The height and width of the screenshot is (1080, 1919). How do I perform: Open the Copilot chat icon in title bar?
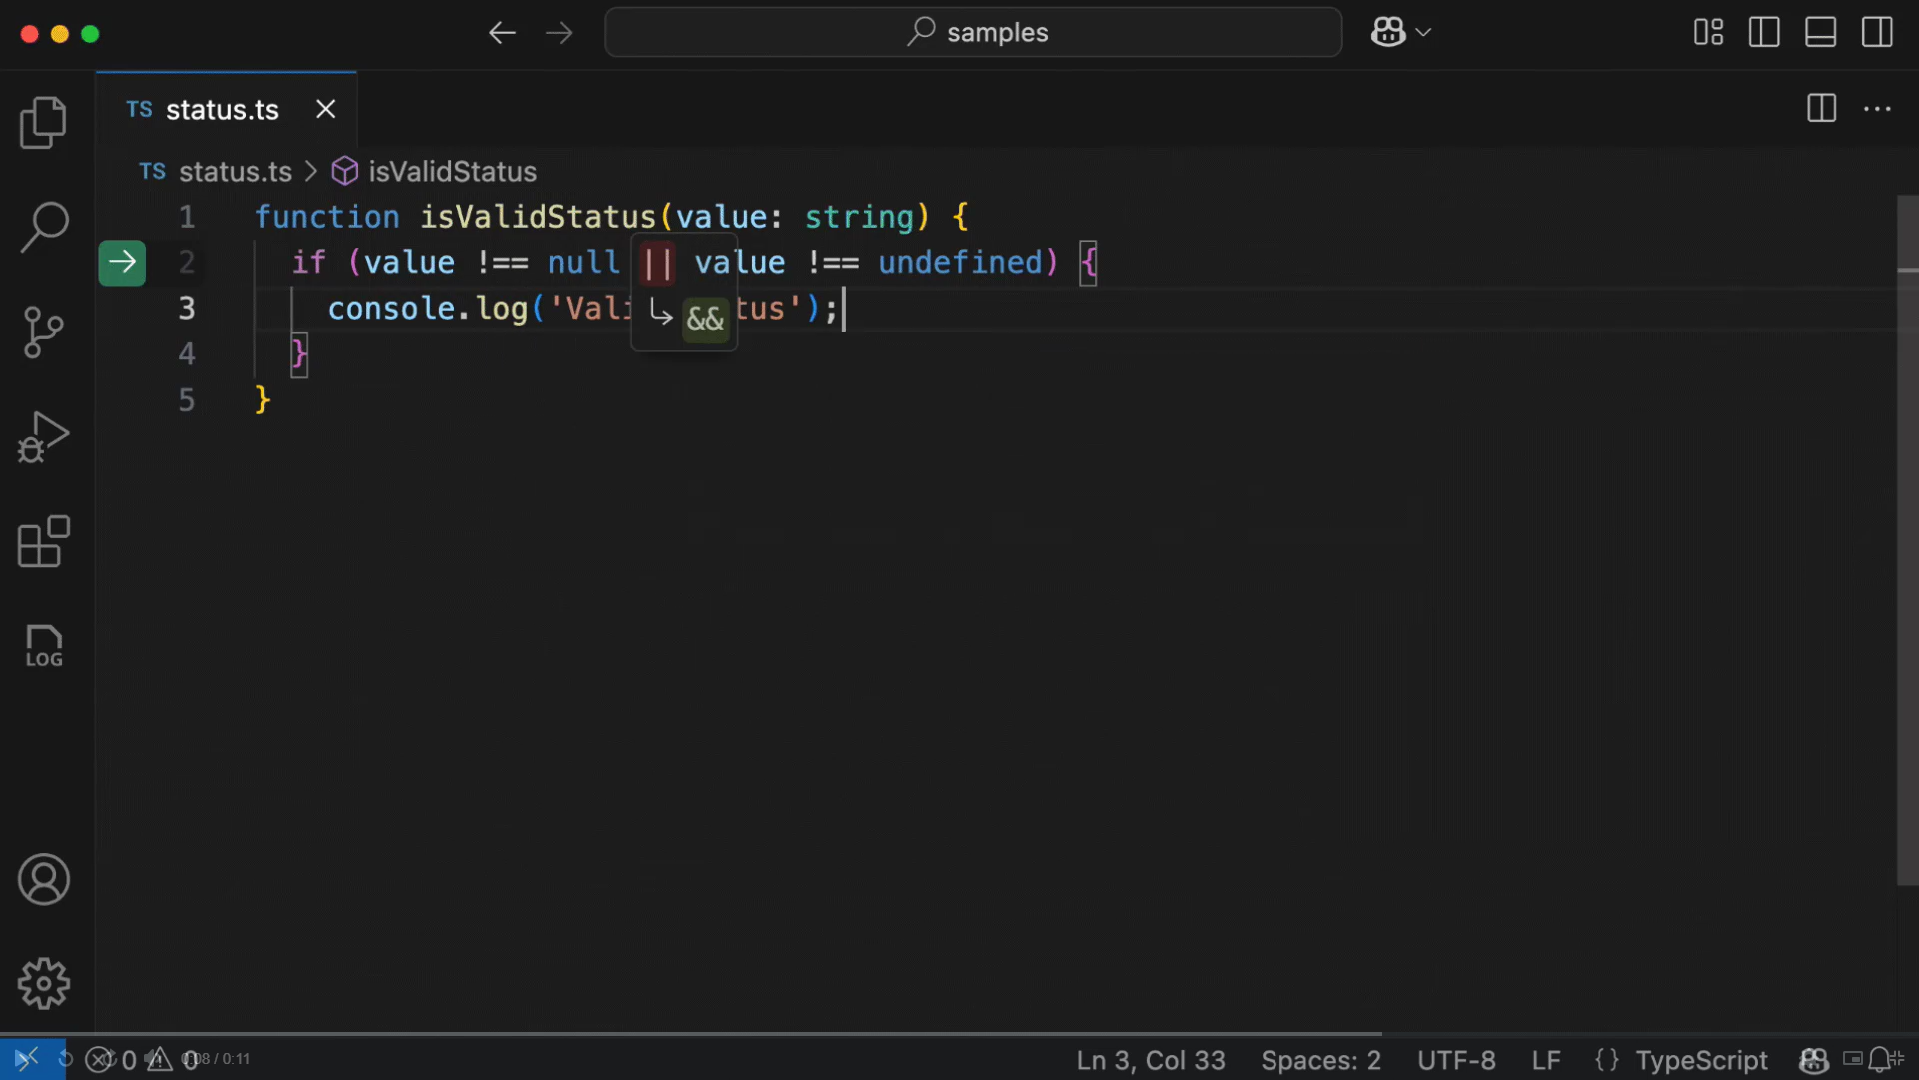pyautogui.click(x=1388, y=33)
